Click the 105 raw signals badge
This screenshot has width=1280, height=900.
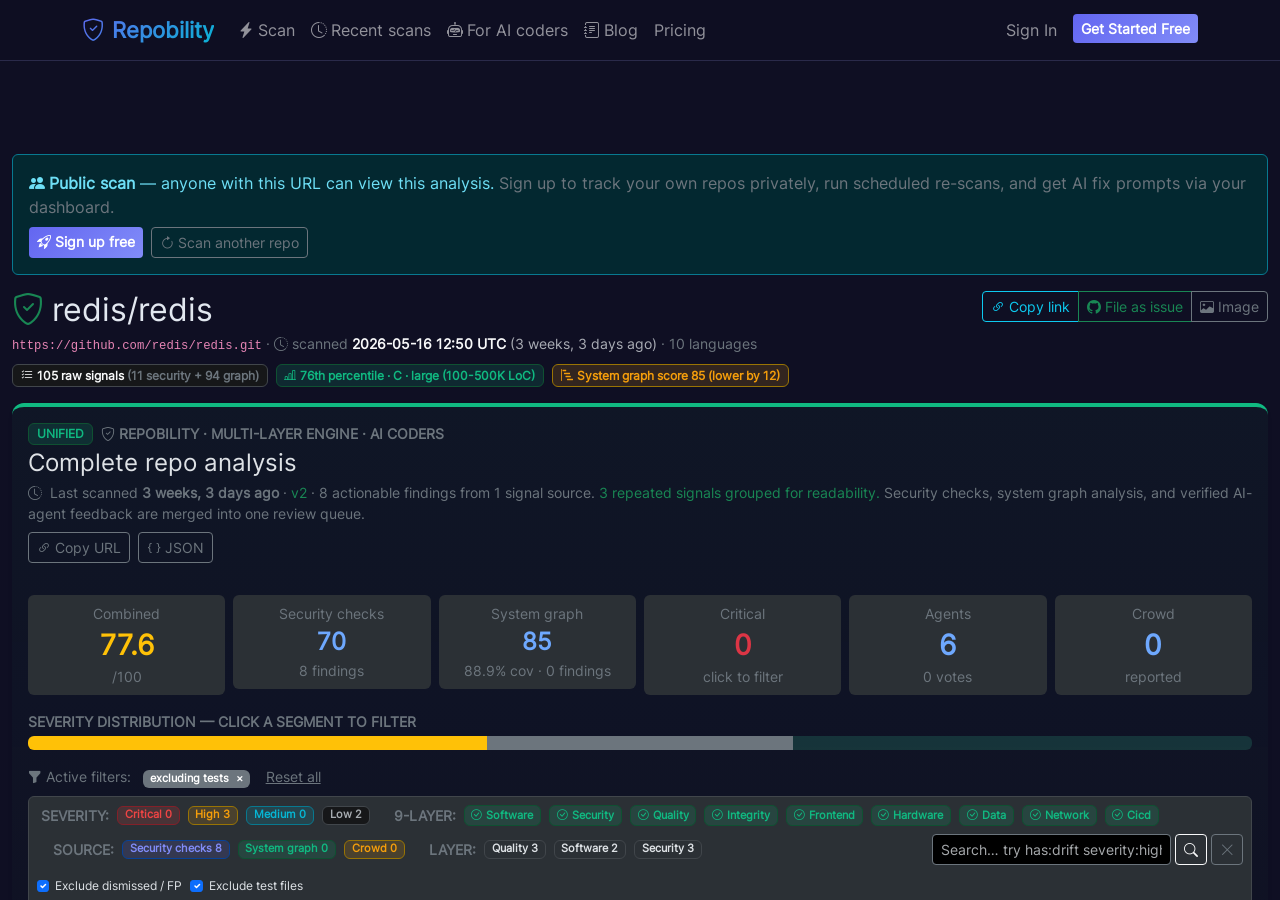[140, 376]
